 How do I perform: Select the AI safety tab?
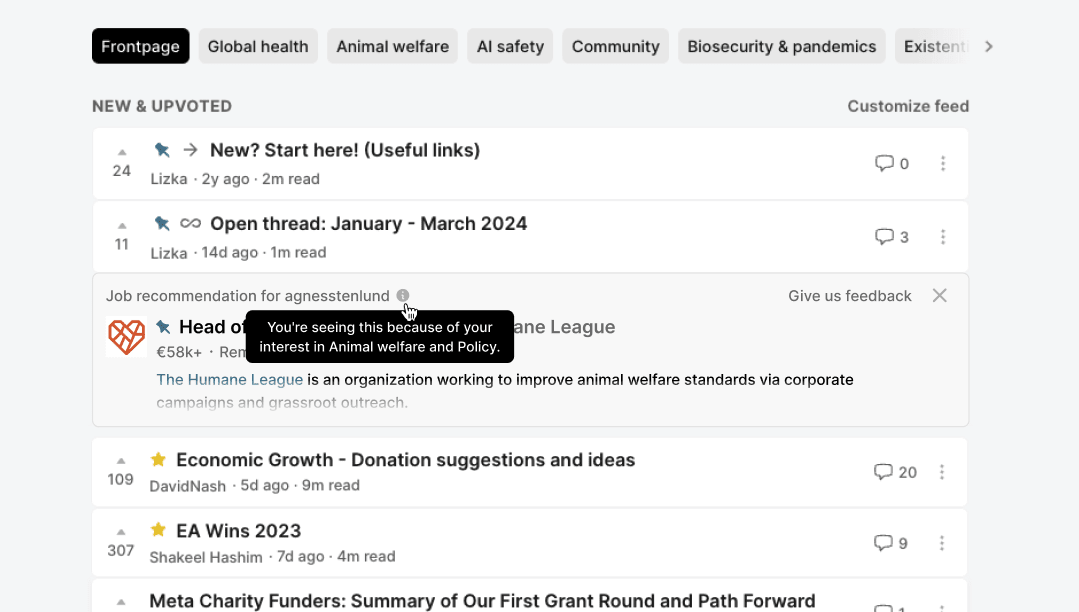[510, 46]
